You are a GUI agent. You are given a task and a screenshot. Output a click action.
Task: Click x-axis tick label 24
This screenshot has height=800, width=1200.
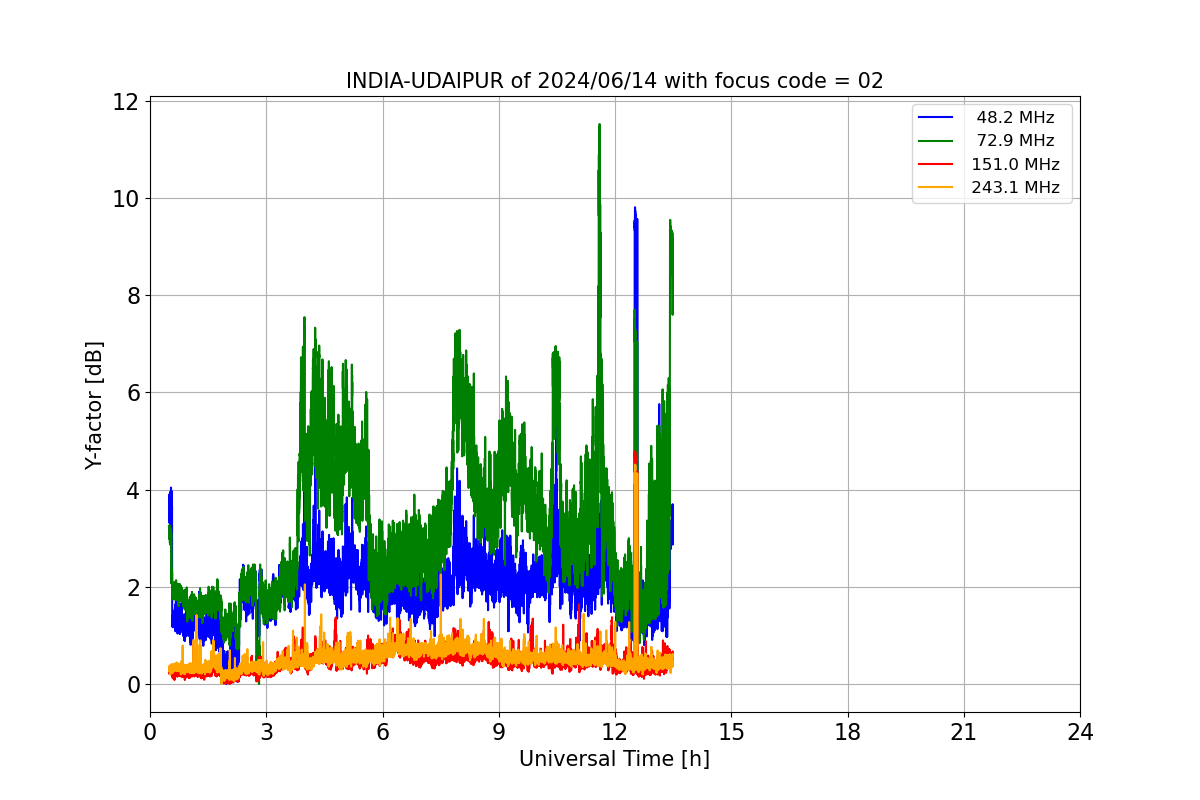[1080, 732]
